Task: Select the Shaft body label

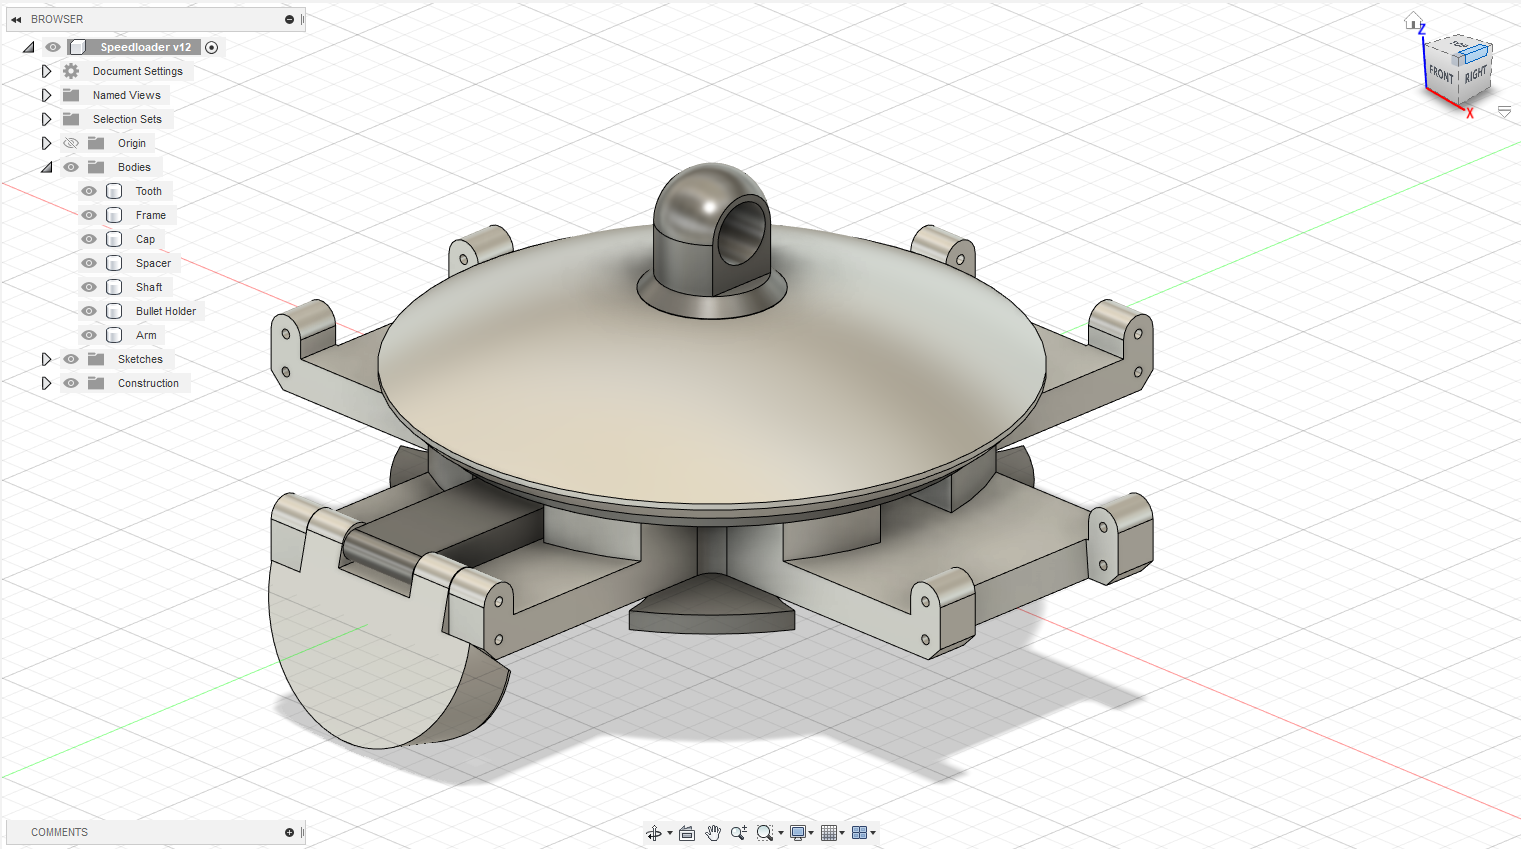Action: [x=149, y=287]
